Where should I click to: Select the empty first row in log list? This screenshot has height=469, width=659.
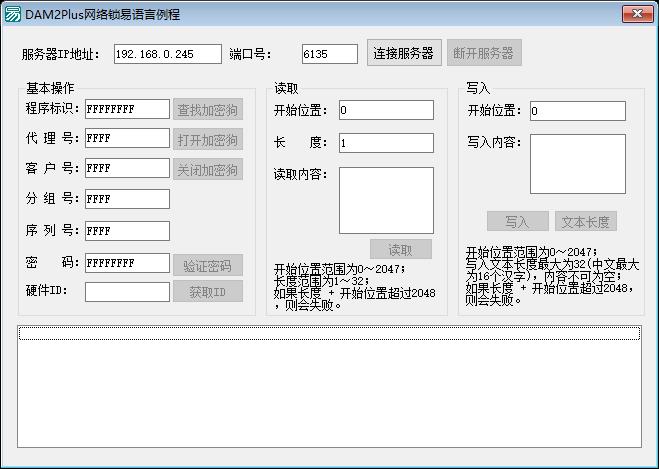330,334
